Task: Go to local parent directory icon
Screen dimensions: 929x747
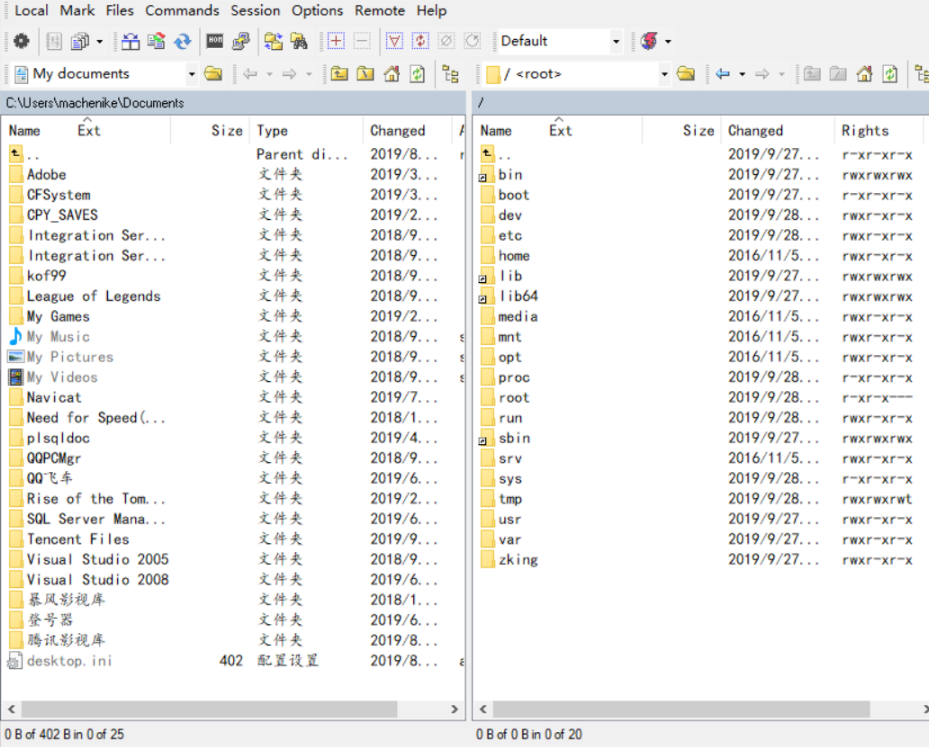Action: [339, 73]
